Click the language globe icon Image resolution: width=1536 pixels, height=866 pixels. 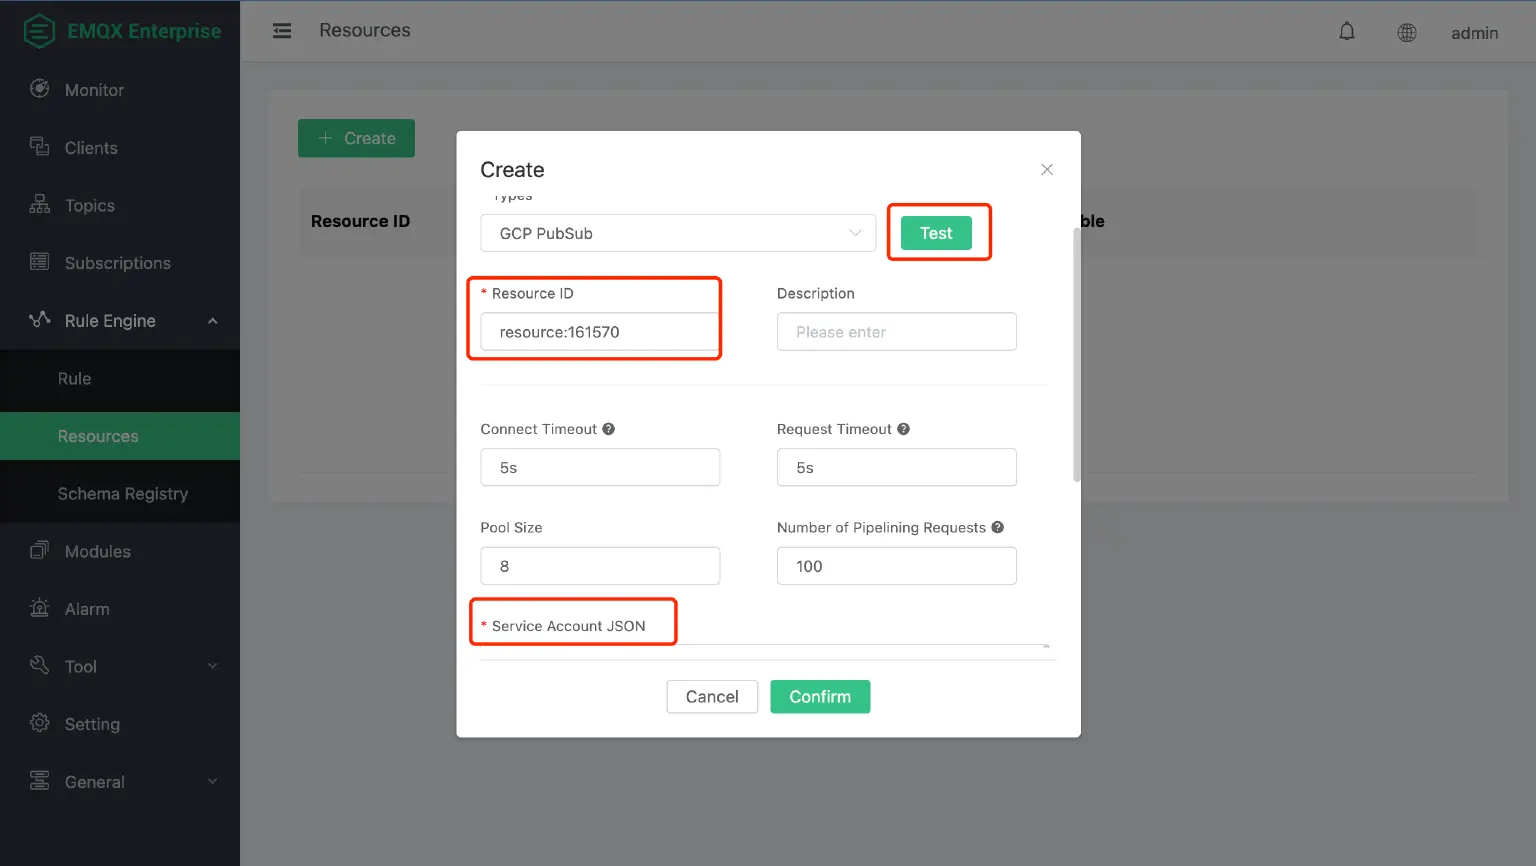click(x=1407, y=32)
